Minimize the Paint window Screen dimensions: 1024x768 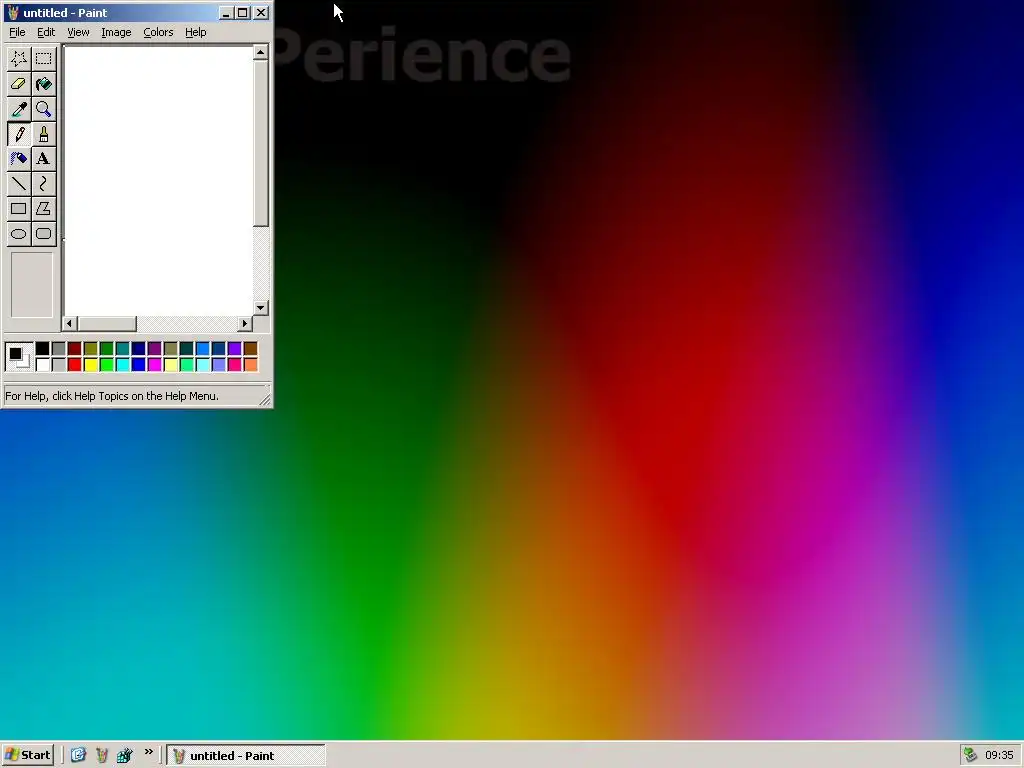coord(226,12)
